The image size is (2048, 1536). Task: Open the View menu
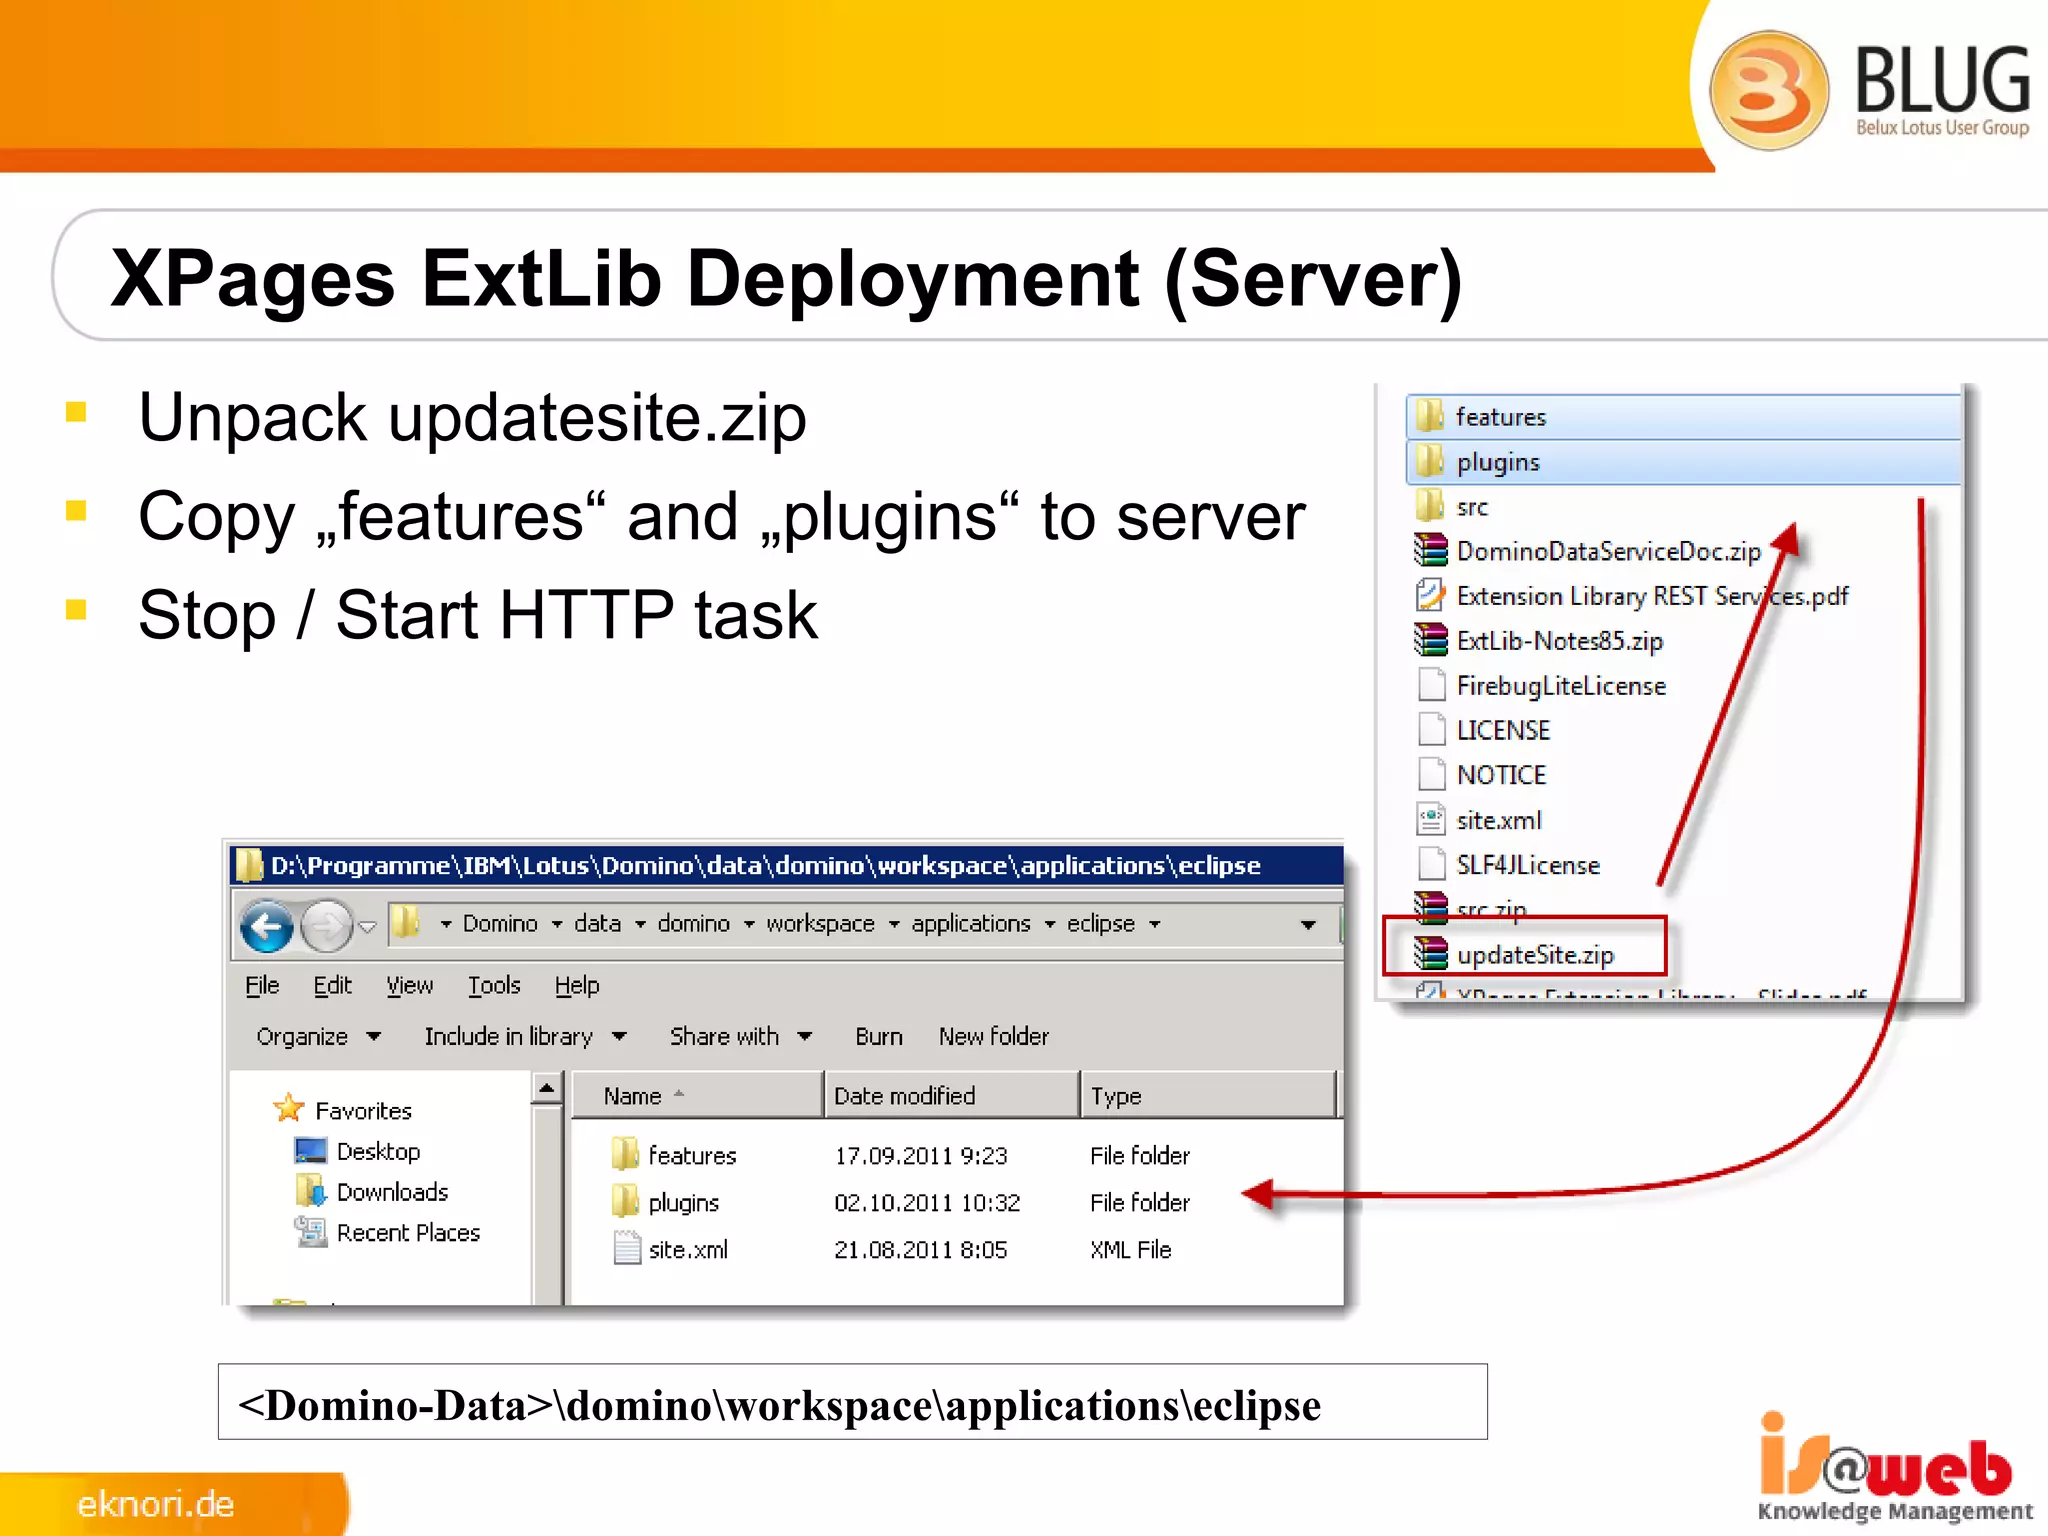410,985
